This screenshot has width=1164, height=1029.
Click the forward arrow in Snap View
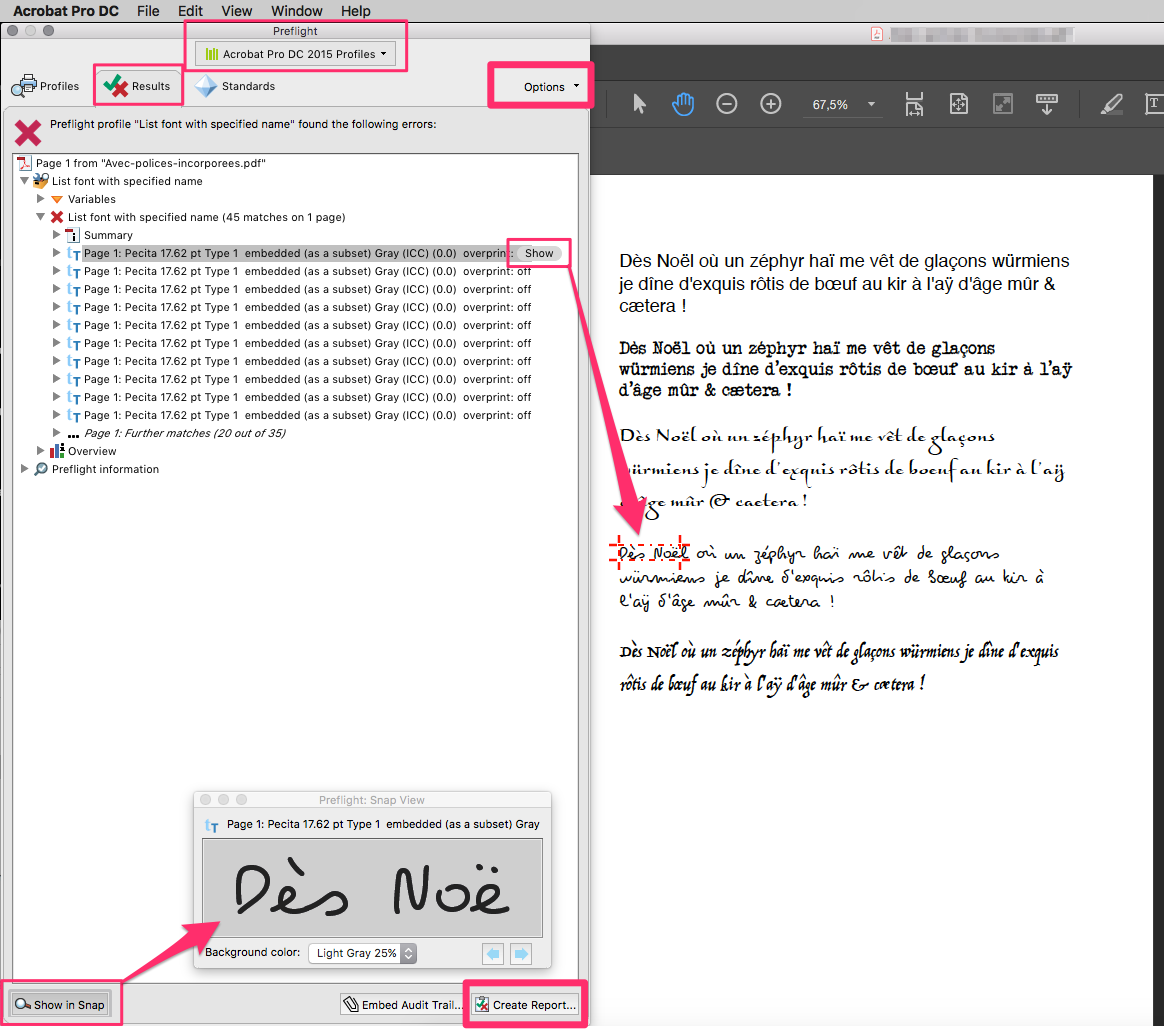click(520, 954)
